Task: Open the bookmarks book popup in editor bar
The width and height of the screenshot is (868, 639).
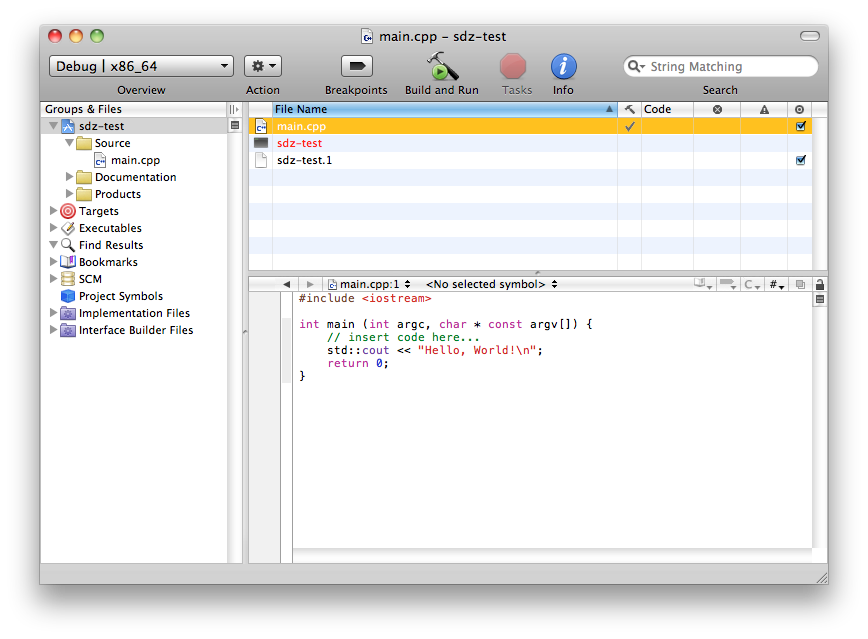Action: point(703,284)
